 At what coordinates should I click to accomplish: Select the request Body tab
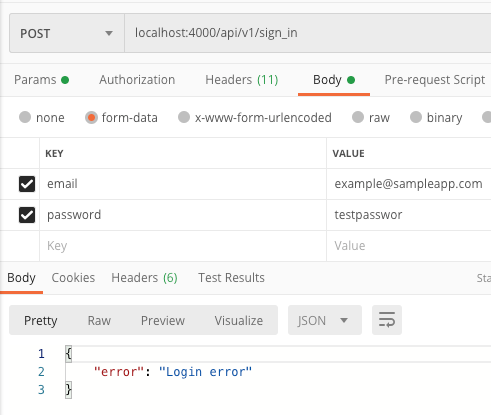tap(334, 80)
